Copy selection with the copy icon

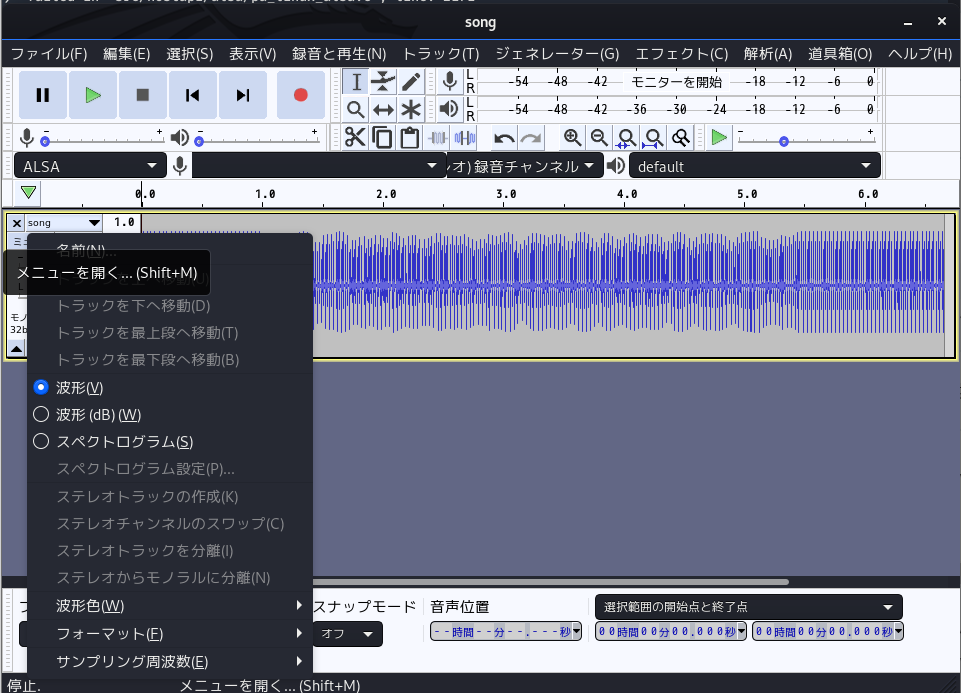(382, 137)
